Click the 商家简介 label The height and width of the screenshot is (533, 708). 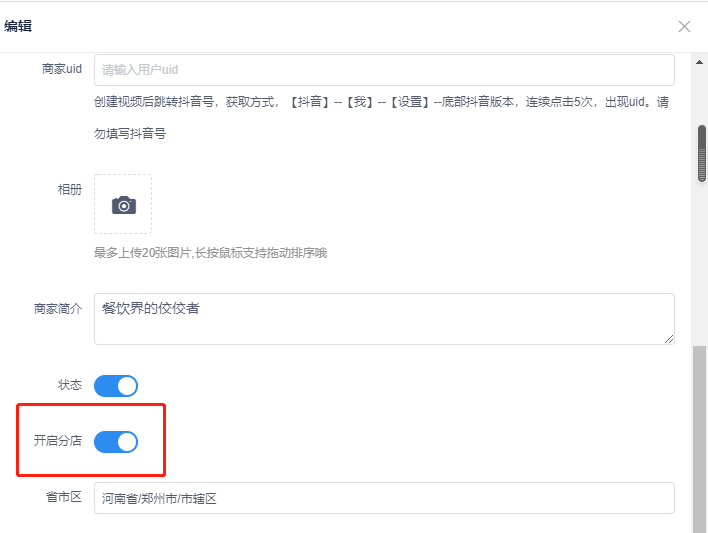coord(58,309)
